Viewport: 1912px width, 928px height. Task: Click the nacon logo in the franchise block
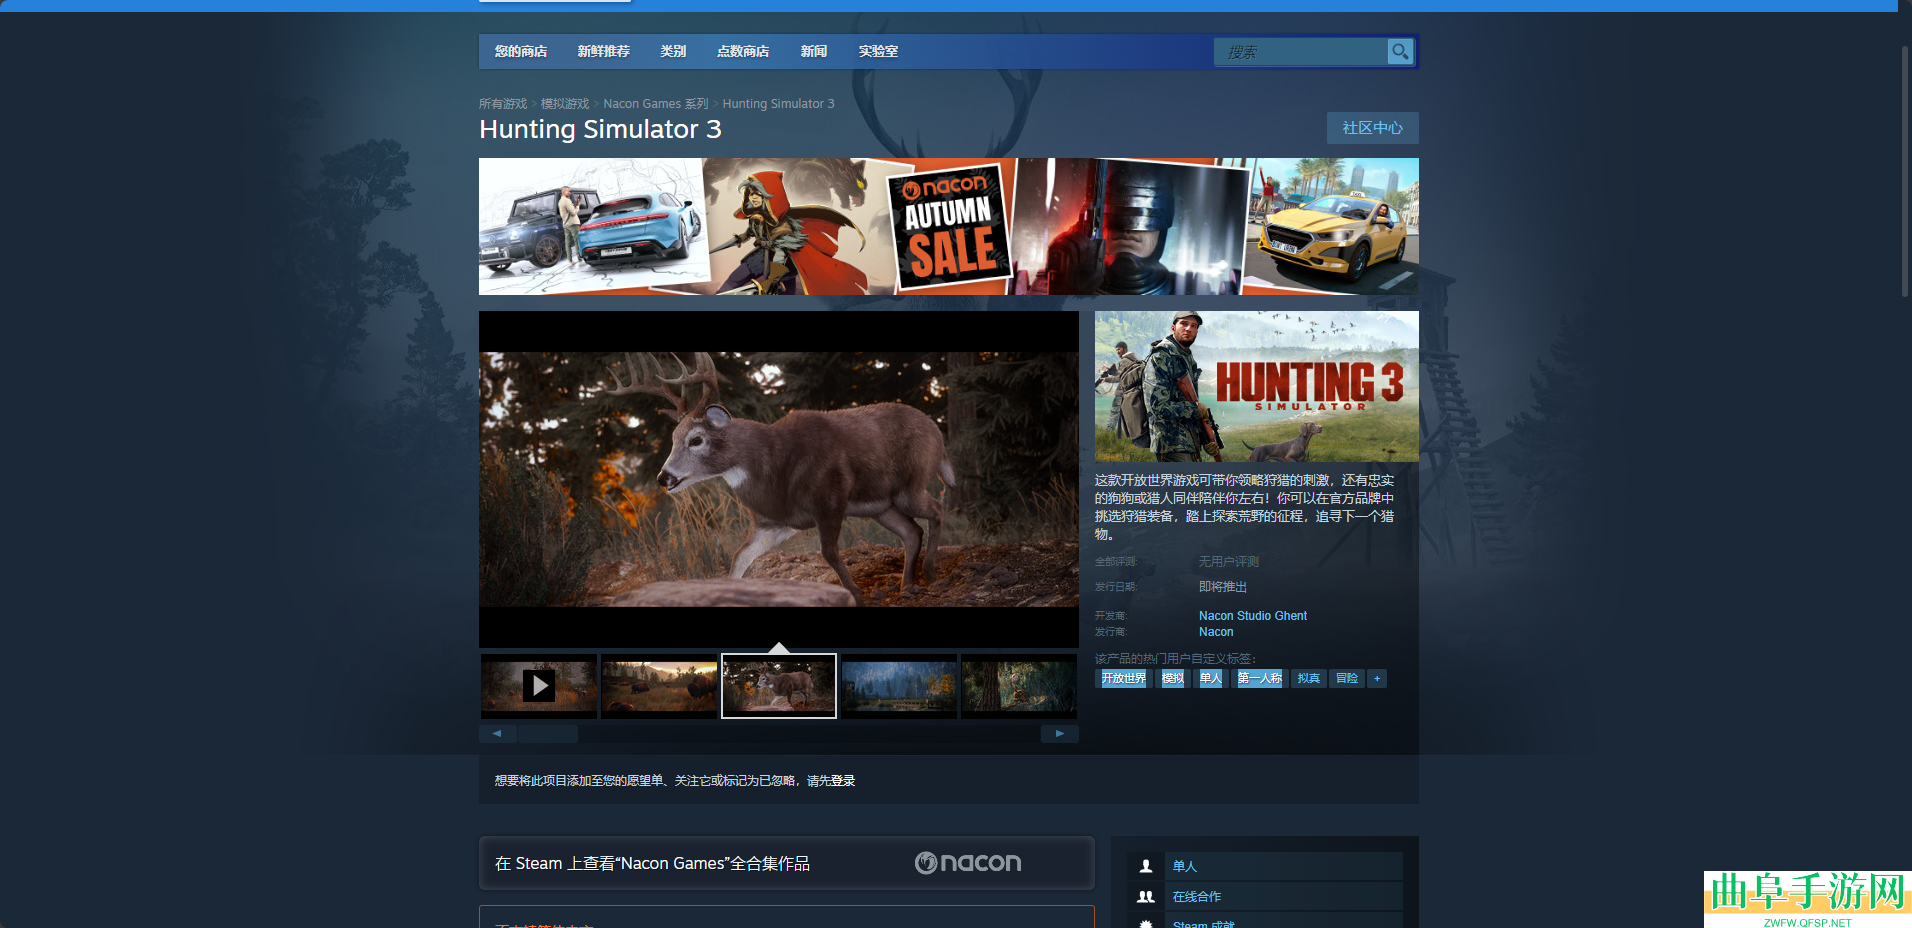968,863
